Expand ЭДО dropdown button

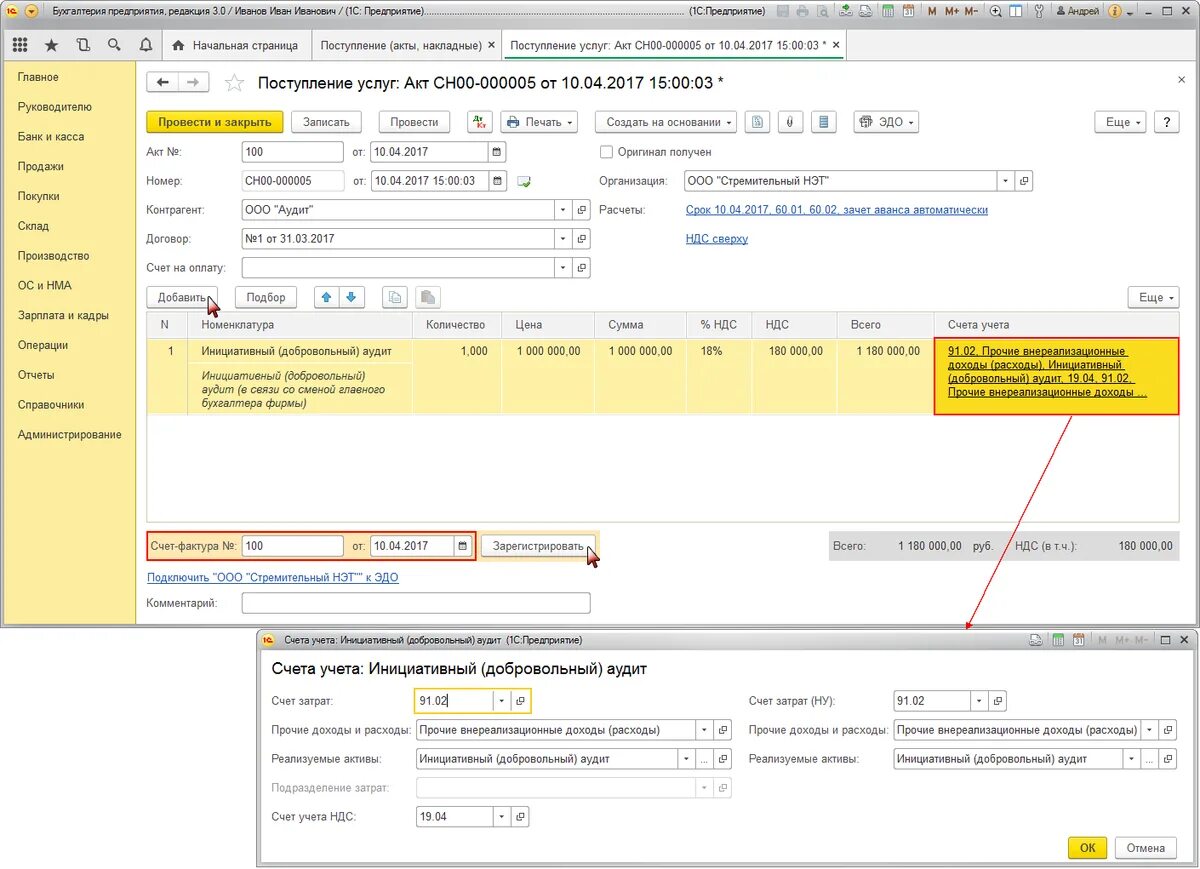pos(886,122)
